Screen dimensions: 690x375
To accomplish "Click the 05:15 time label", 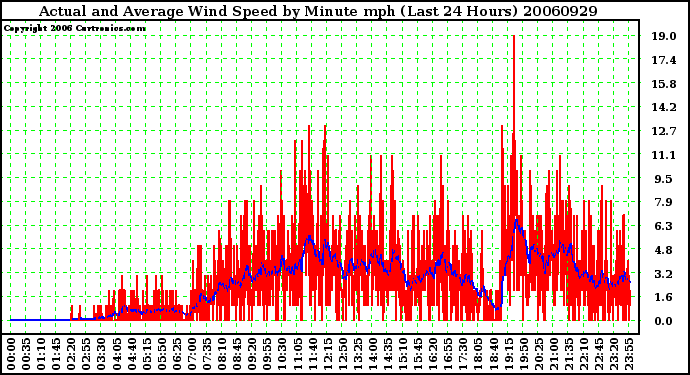I will point(146,354).
